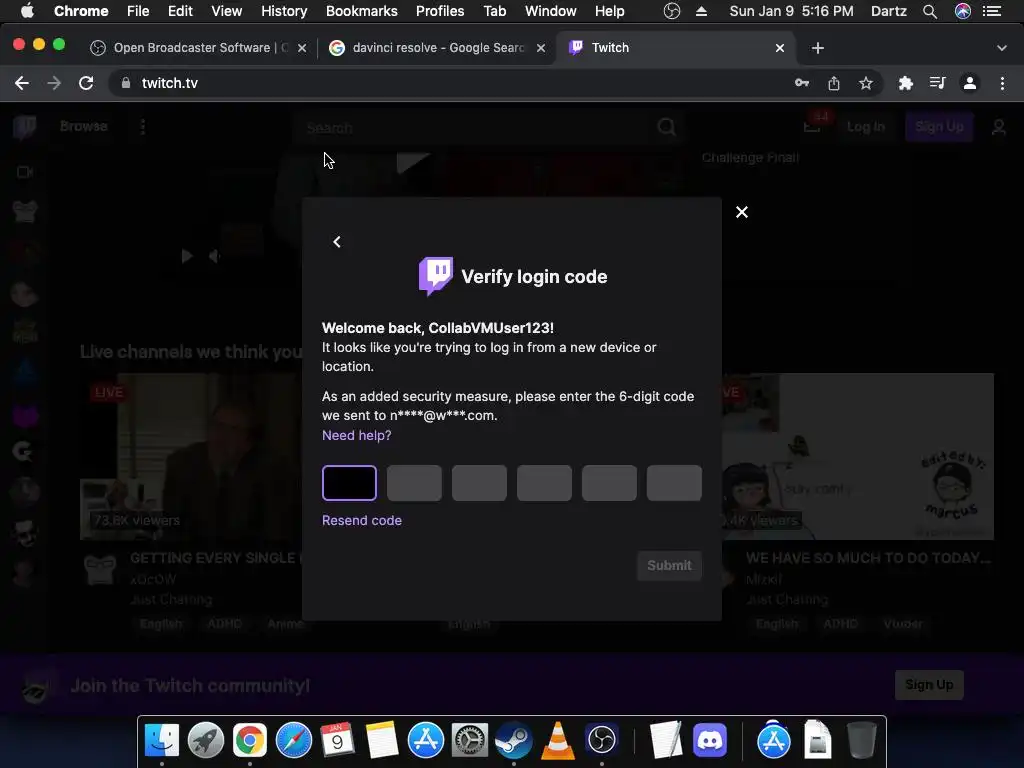Open the Bookmarks menu
Image resolution: width=1024 pixels, height=768 pixels.
[x=362, y=11]
